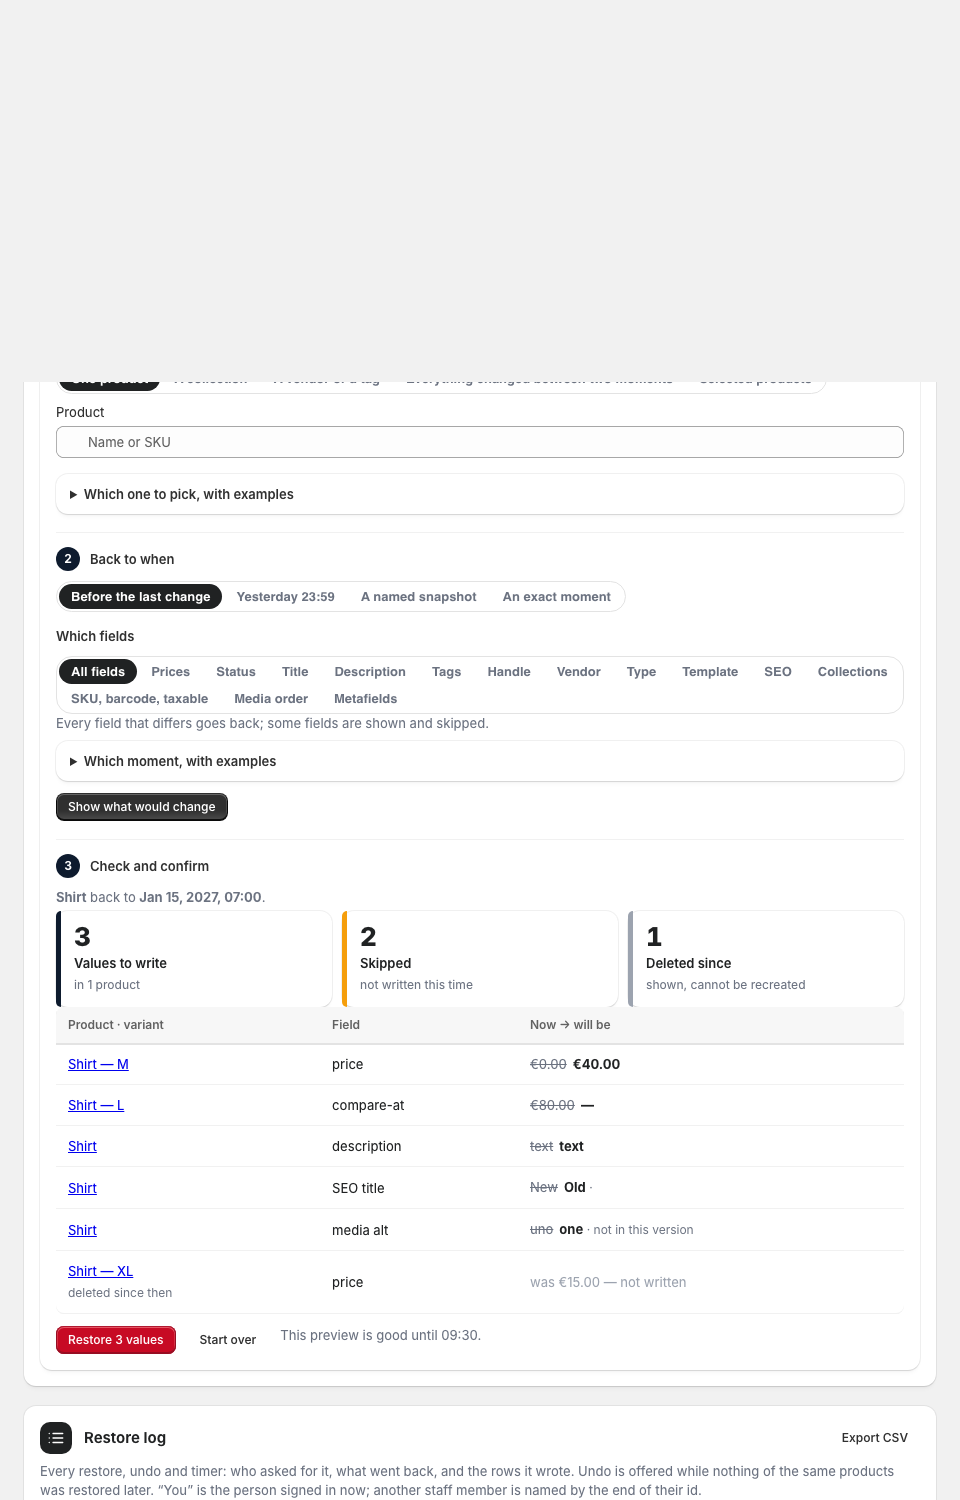Click the 'Field' column header

pos(346,1025)
